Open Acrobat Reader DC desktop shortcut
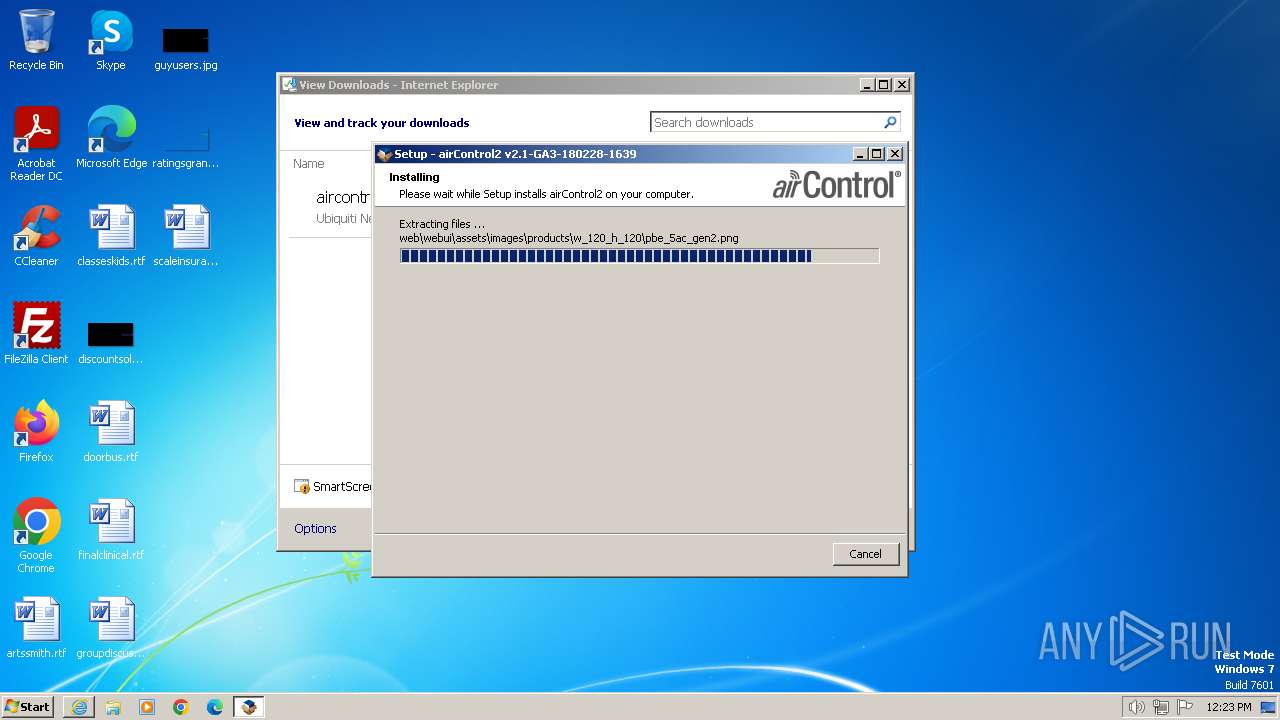This screenshot has width=1280, height=720. tap(36, 144)
